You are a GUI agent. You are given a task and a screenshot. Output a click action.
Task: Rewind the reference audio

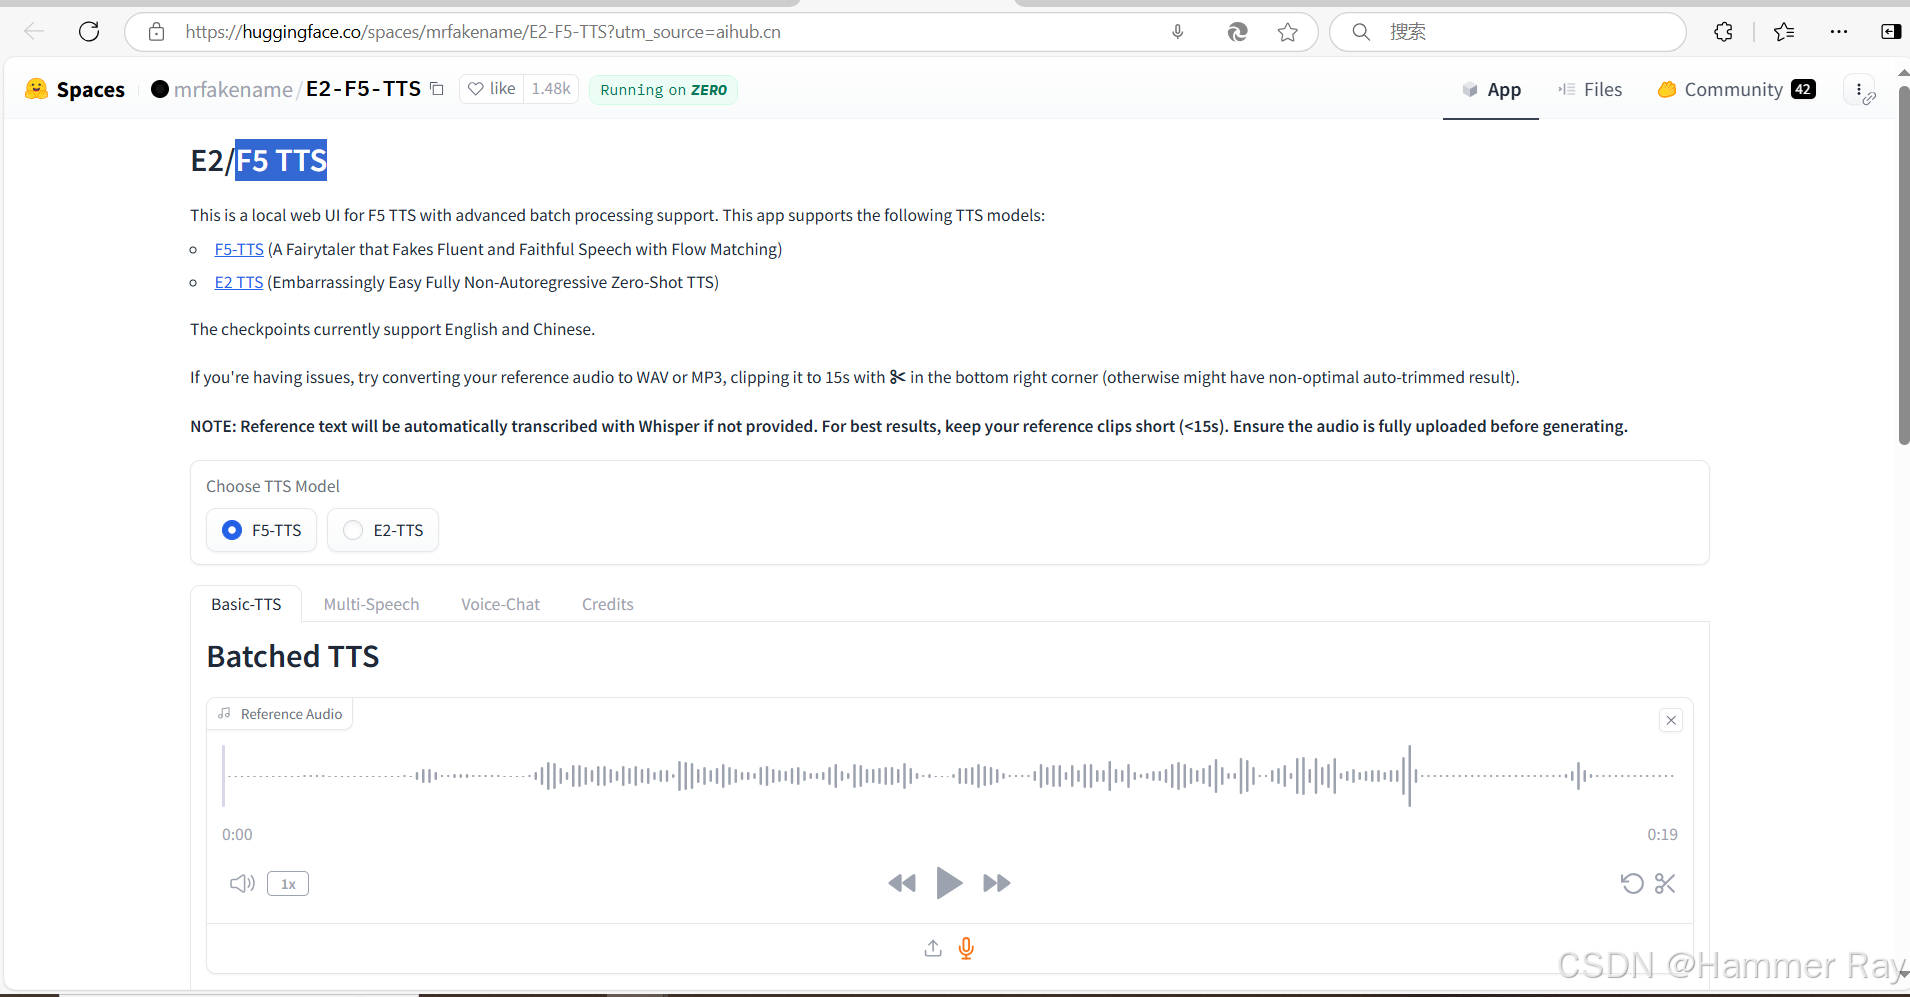901,883
